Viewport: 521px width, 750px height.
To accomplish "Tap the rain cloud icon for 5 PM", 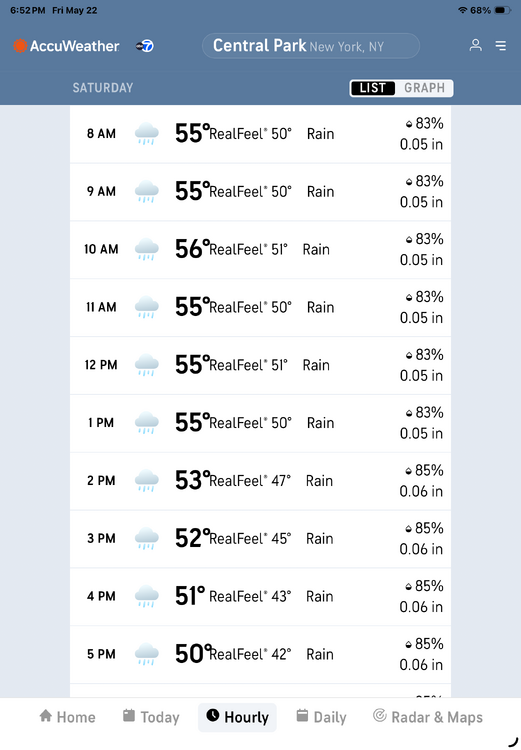I will tap(146, 654).
